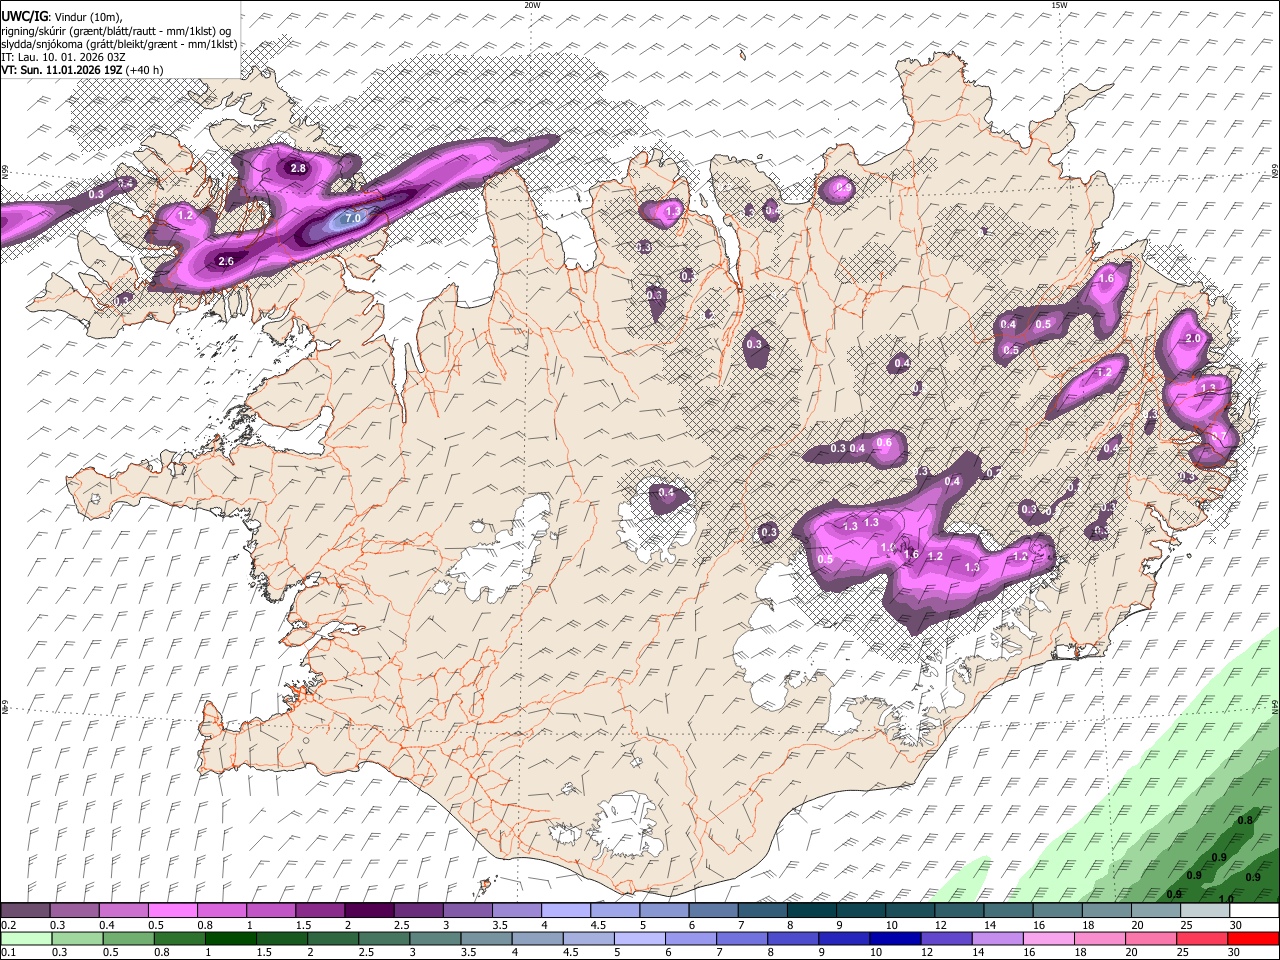Select the violet 12 rain scale swatch
This screenshot has width=1280, height=960.
(x=945, y=938)
